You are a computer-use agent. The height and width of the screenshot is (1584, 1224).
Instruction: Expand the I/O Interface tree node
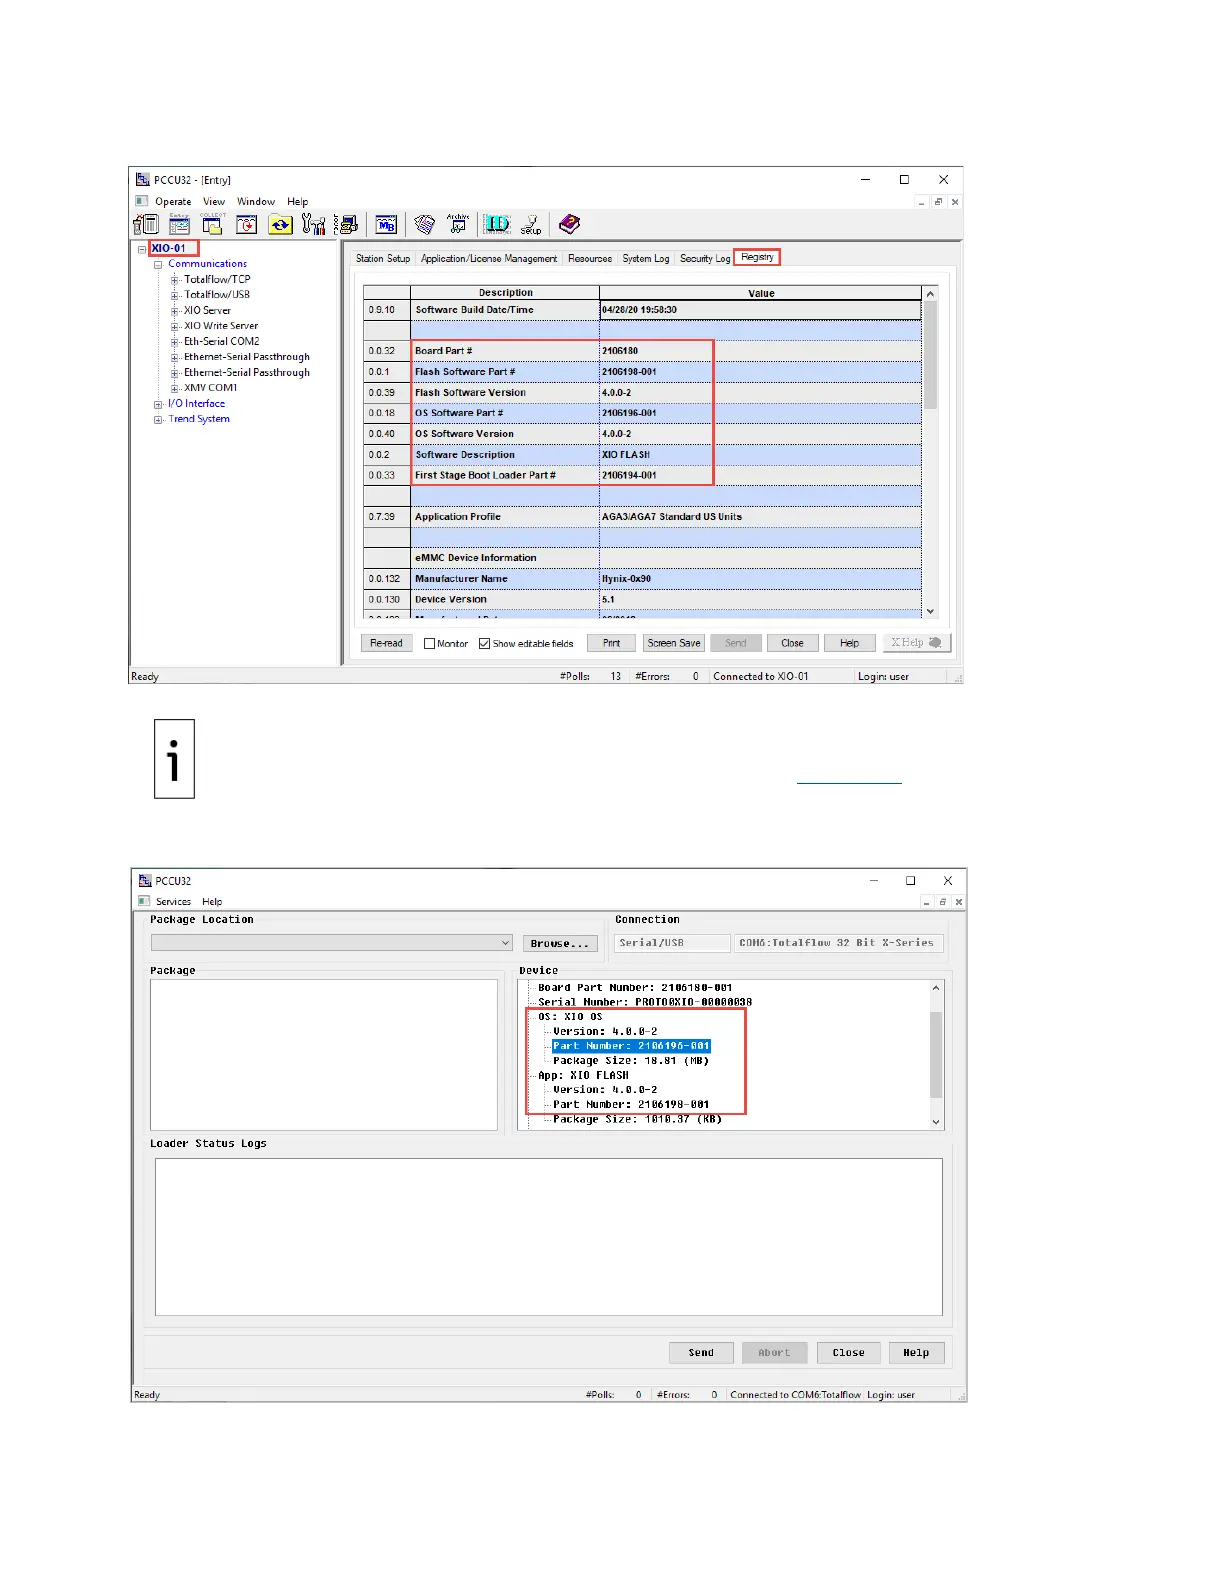point(158,404)
